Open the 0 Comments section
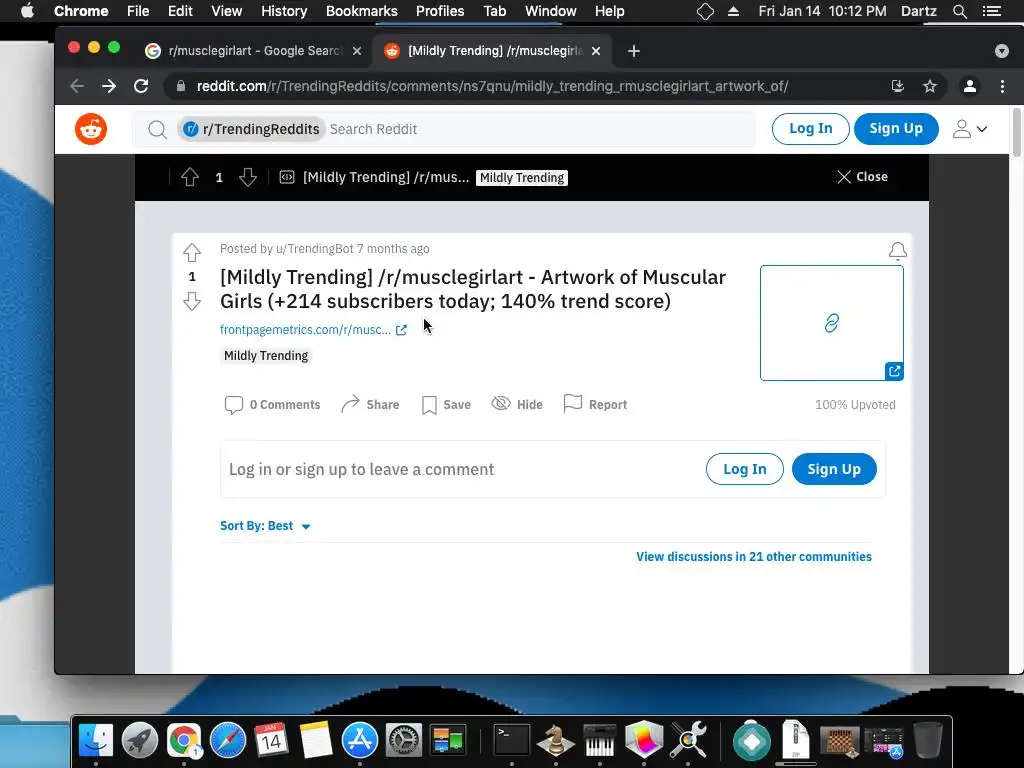Viewport: 1024px width, 768px height. click(x=272, y=405)
